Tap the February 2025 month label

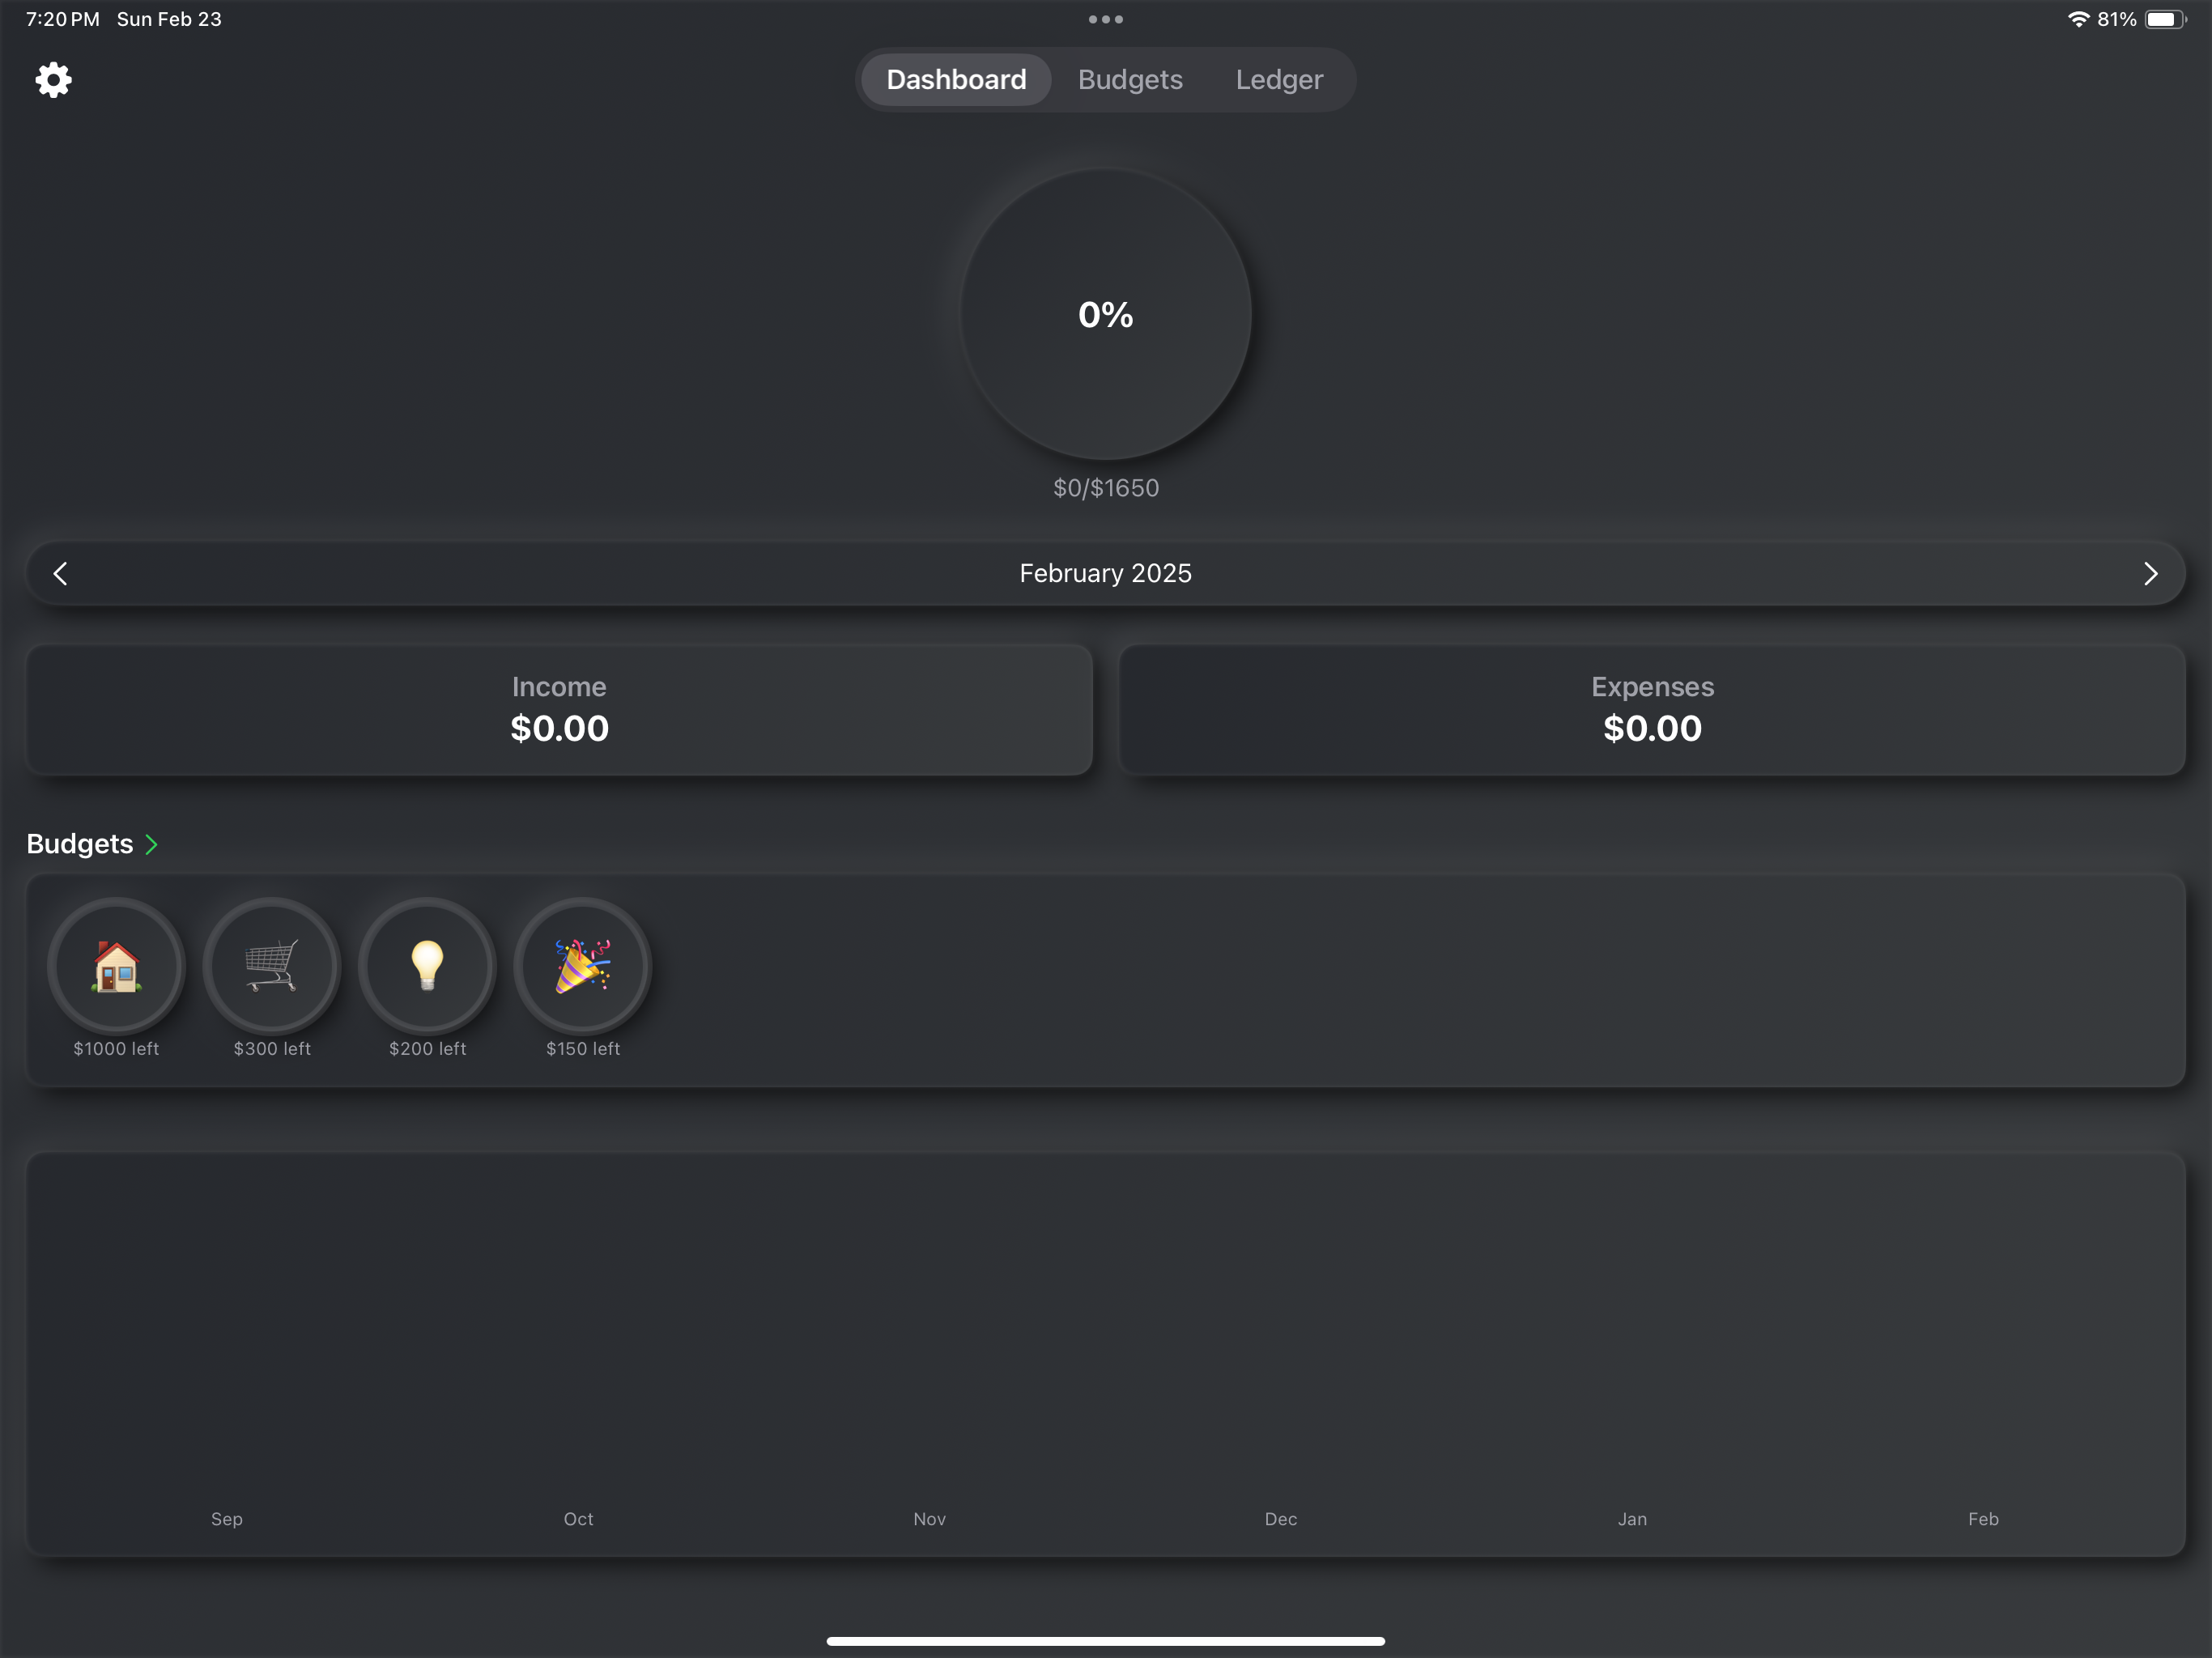point(1105,574)
